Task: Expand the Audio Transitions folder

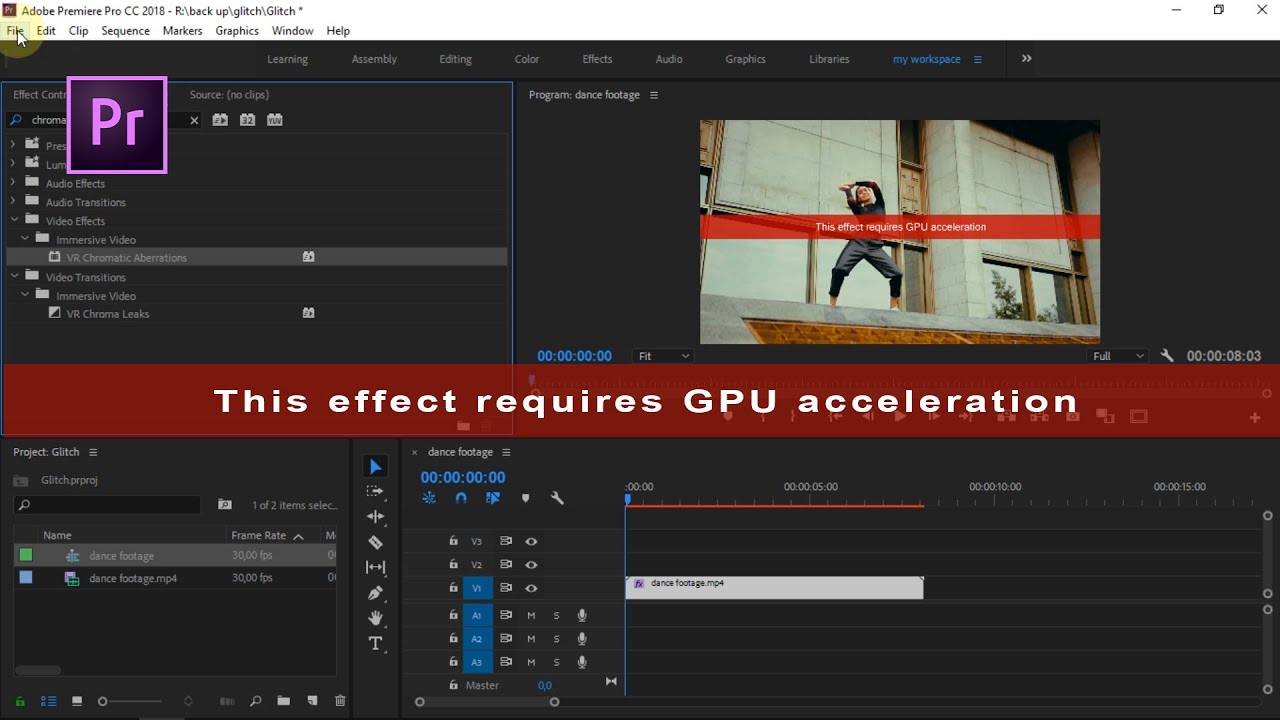Action: 14,202
